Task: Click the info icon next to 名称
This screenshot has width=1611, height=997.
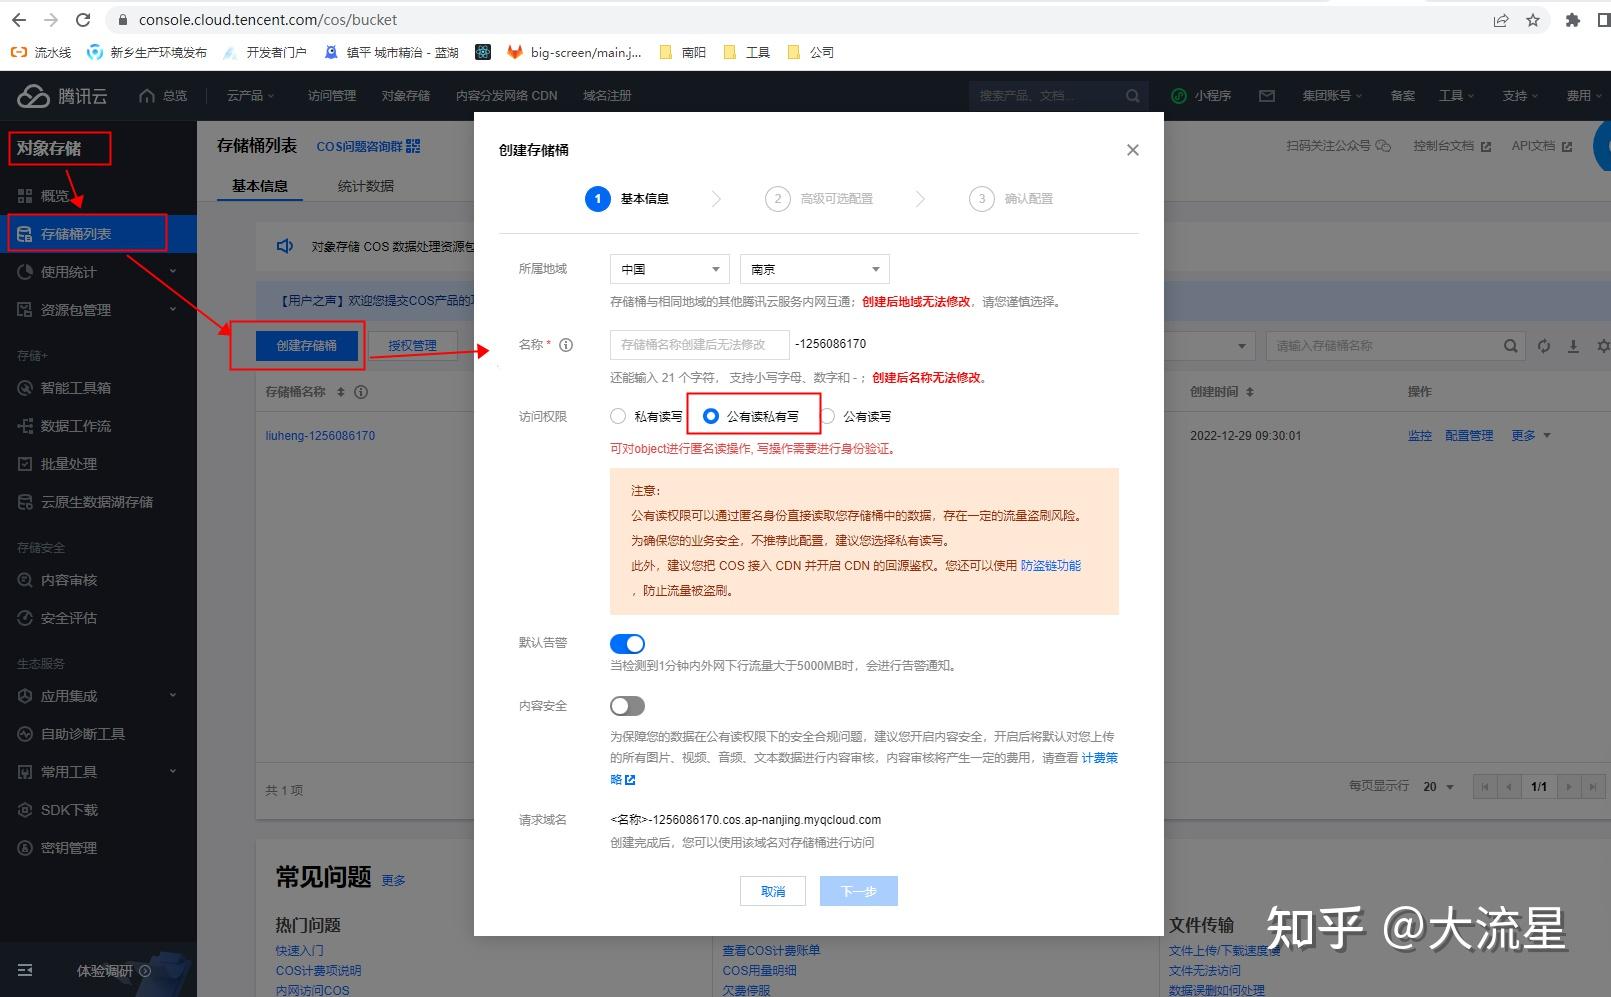Action: coord(566,345)
